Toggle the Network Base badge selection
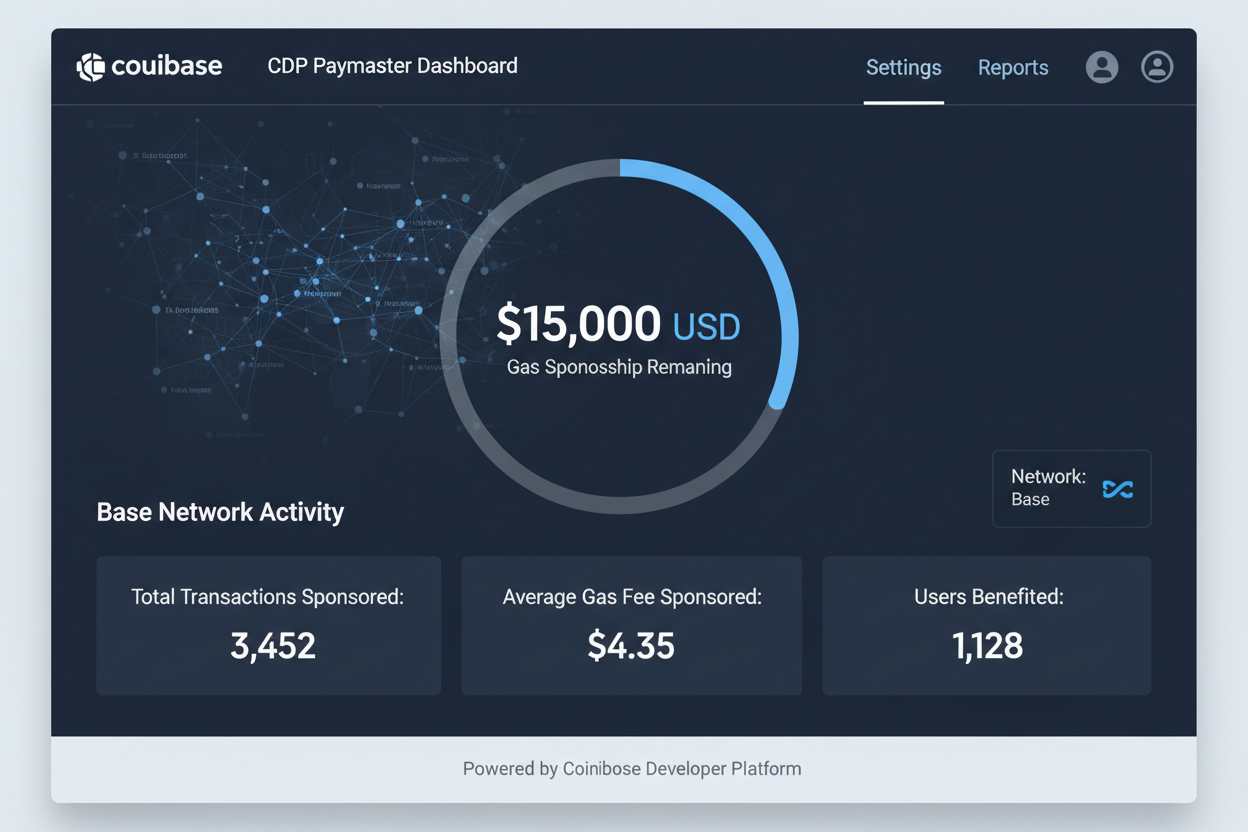 point(1071,488)
